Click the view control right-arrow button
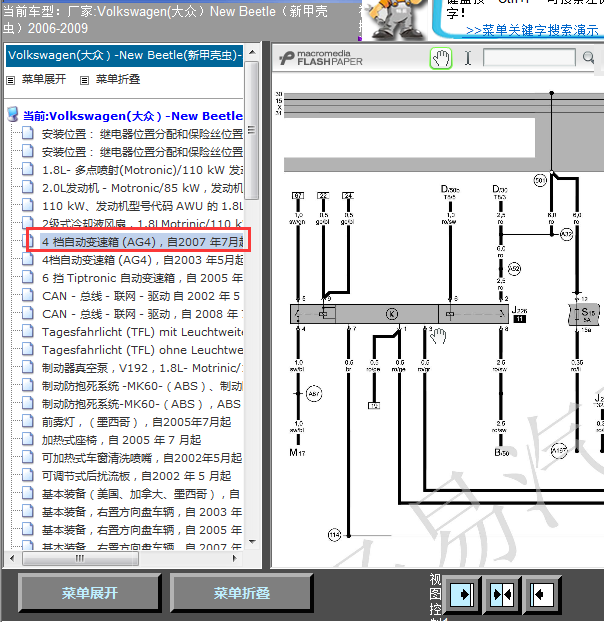 (x=462, y=594)
